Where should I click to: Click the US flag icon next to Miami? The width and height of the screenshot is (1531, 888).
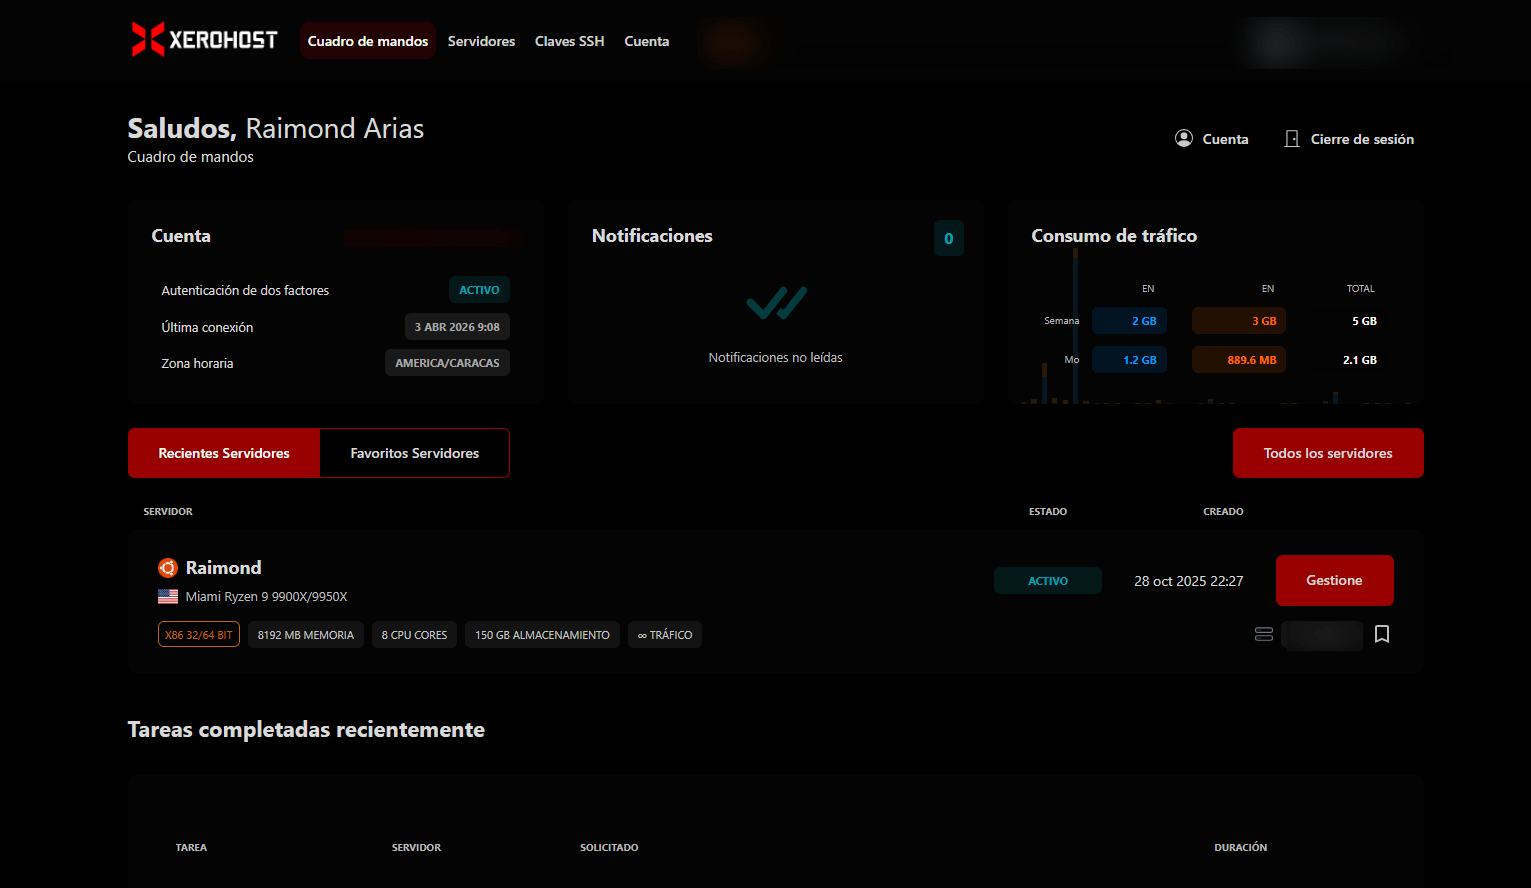click(168, 597)
